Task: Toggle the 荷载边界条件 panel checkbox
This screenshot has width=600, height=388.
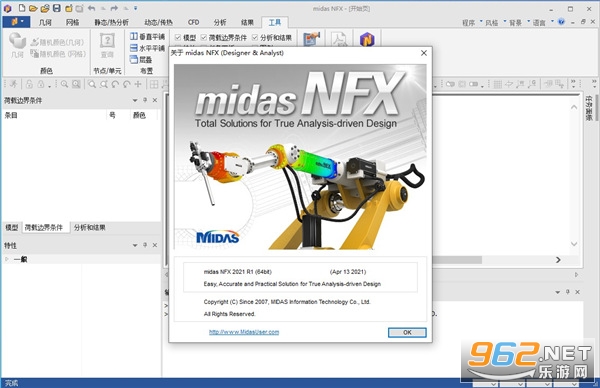Action: point(204,37)
